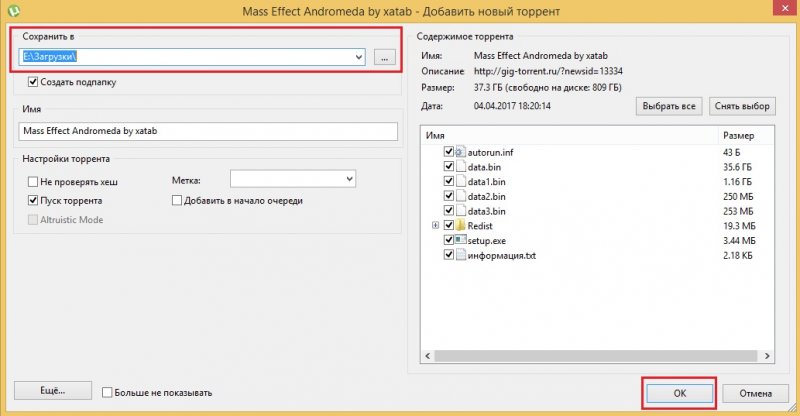Click the torrent Имя text field
800x416 pixels.
point(208,131)
